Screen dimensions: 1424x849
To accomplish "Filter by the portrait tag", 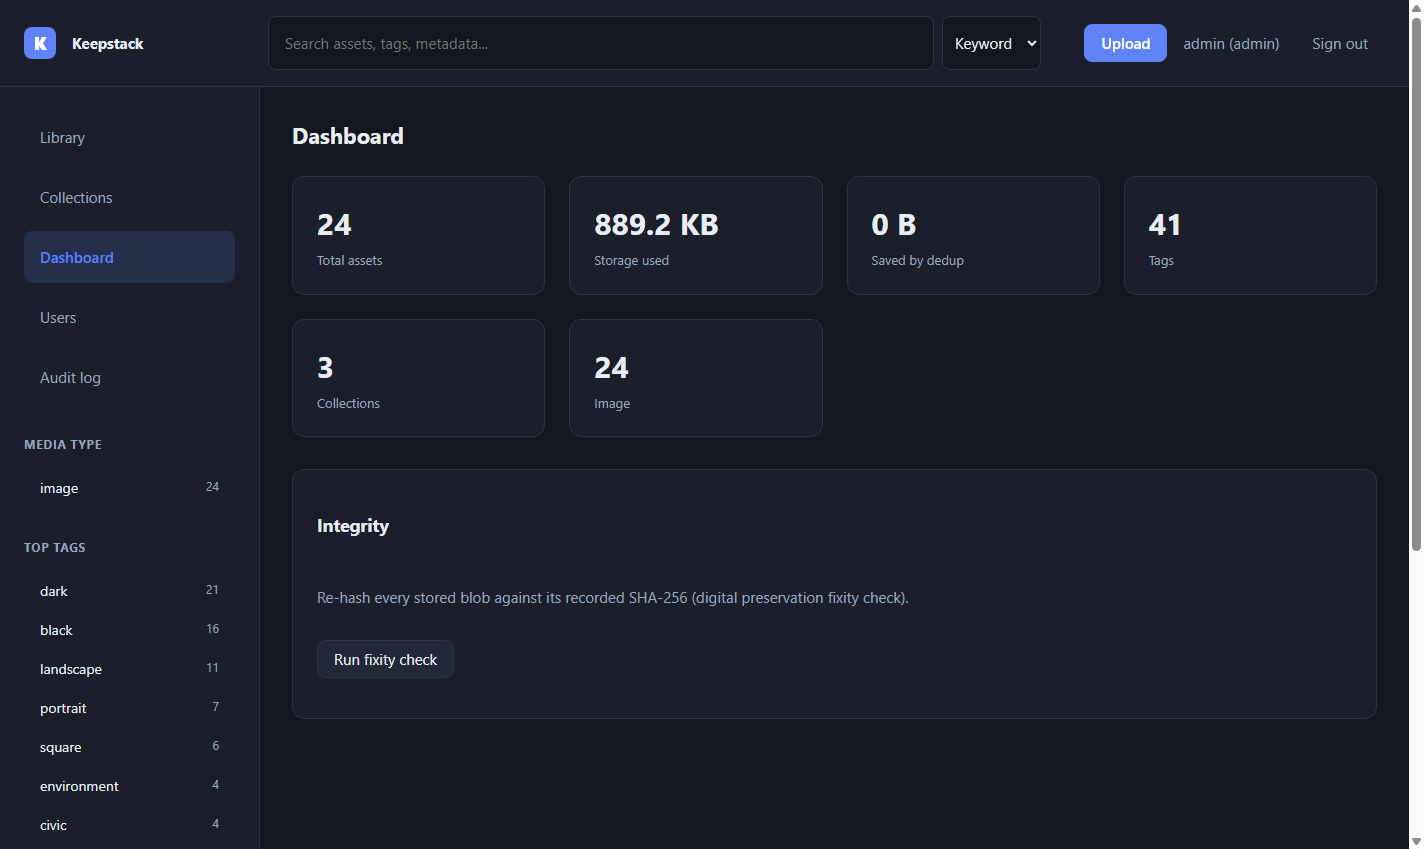I will click(x=129, y=708).
